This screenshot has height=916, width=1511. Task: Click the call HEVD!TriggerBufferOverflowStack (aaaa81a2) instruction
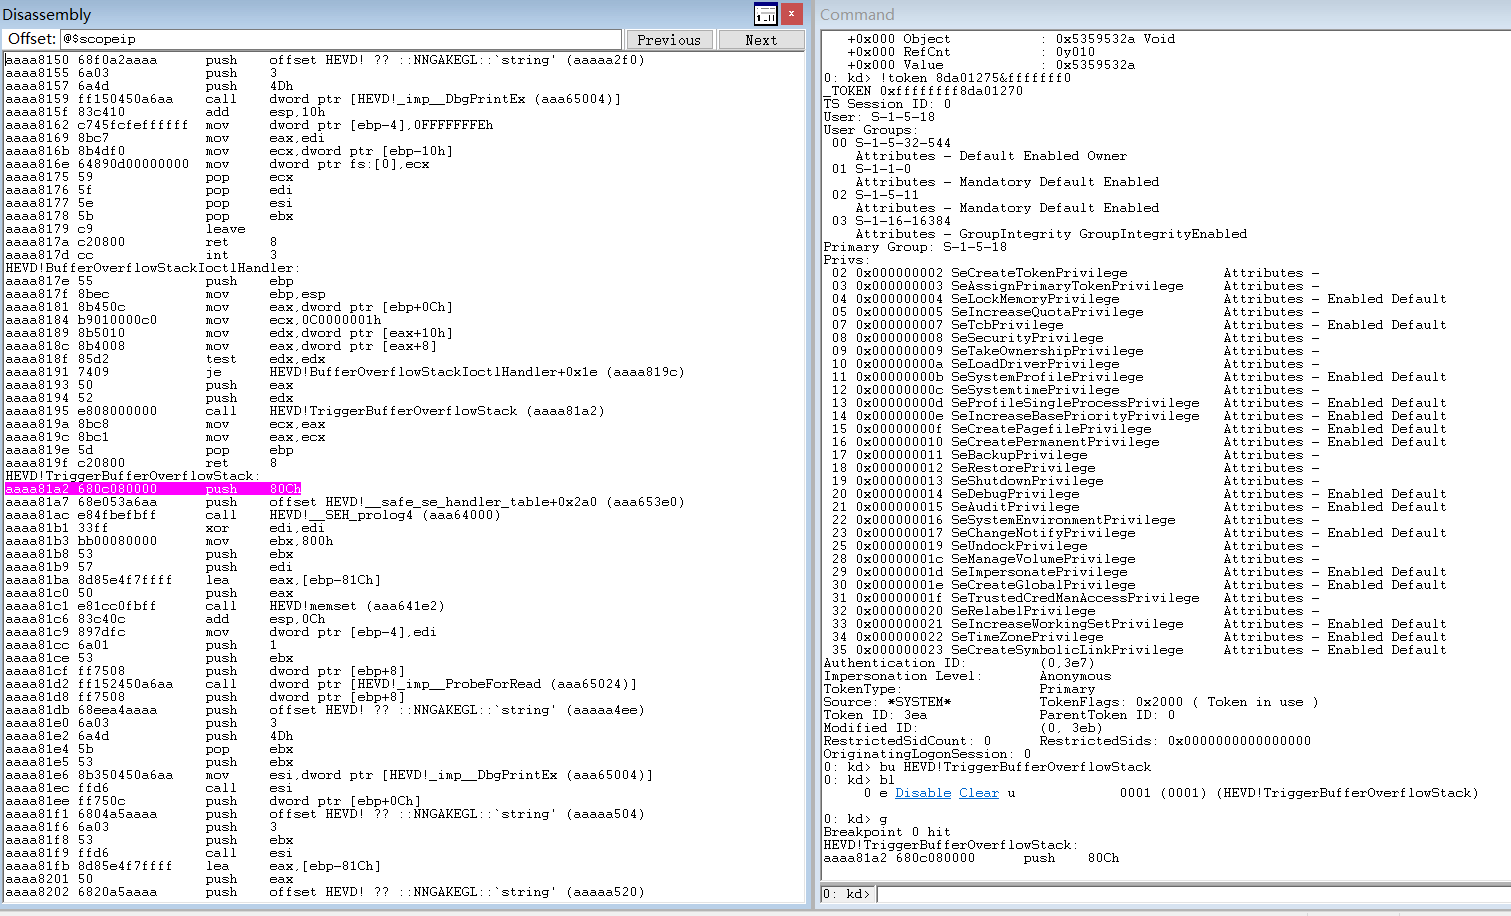tap(305, 411)
